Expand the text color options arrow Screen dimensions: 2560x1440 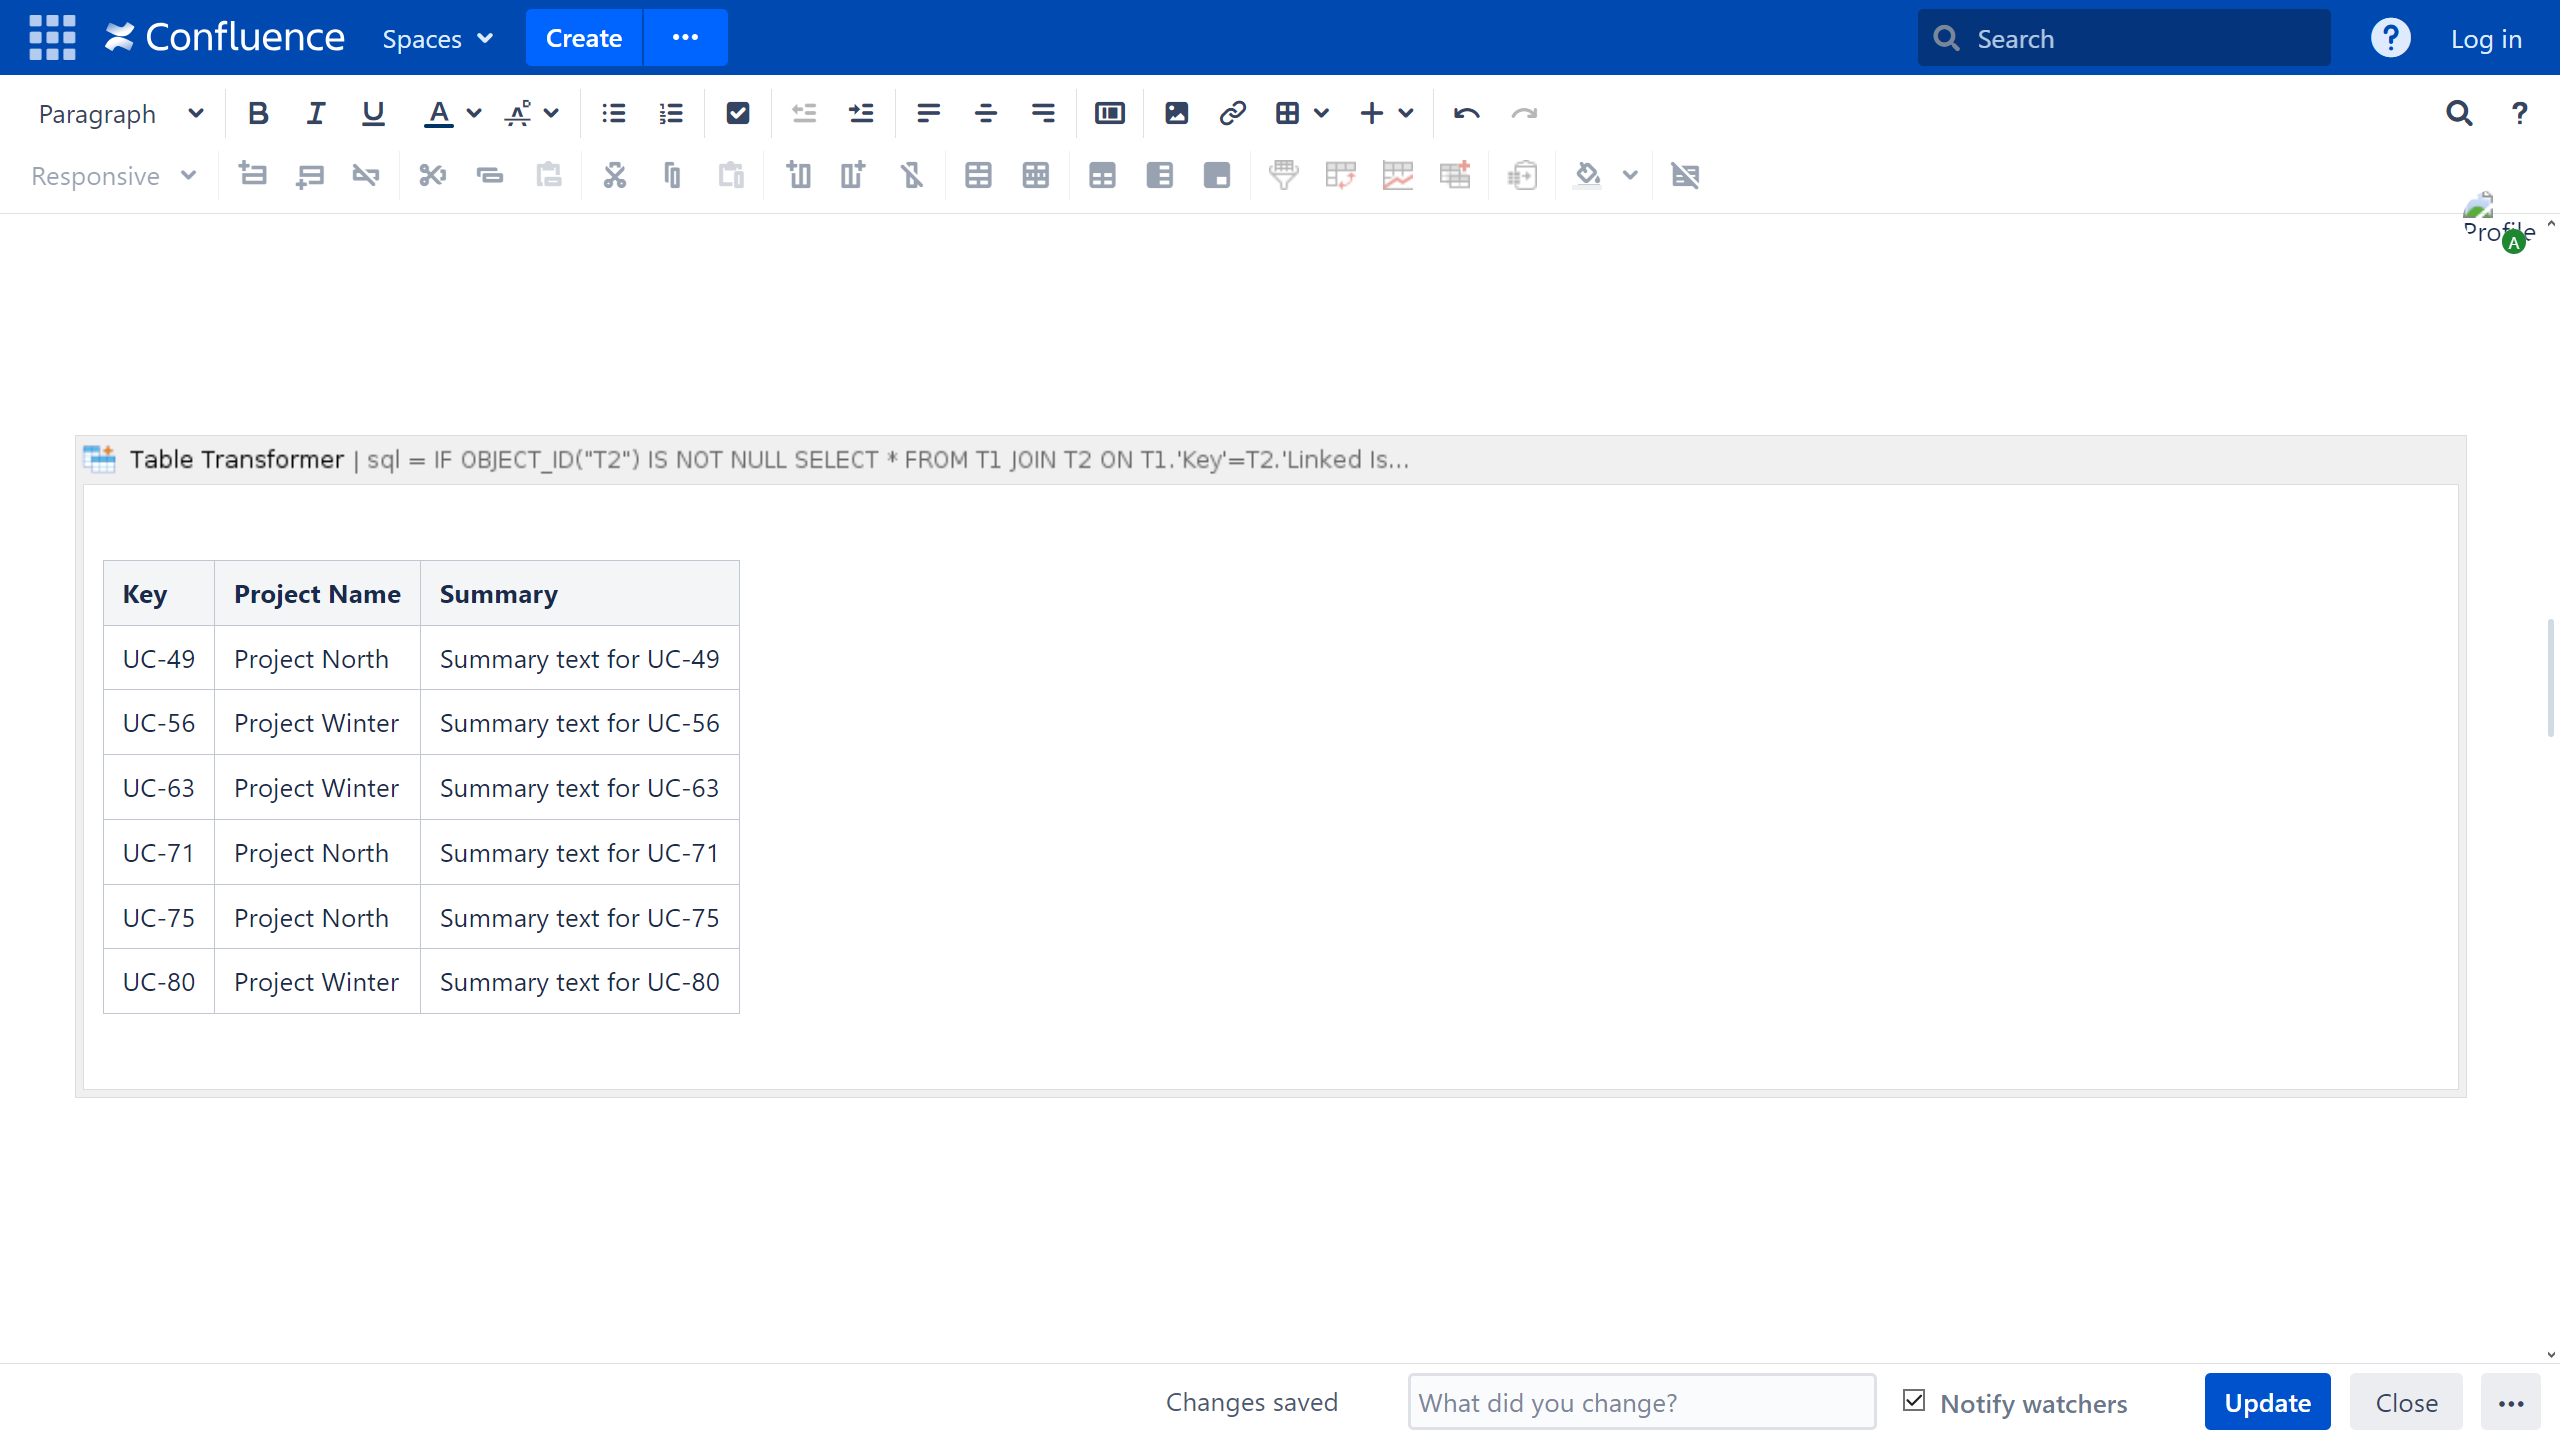pos(474,113)
